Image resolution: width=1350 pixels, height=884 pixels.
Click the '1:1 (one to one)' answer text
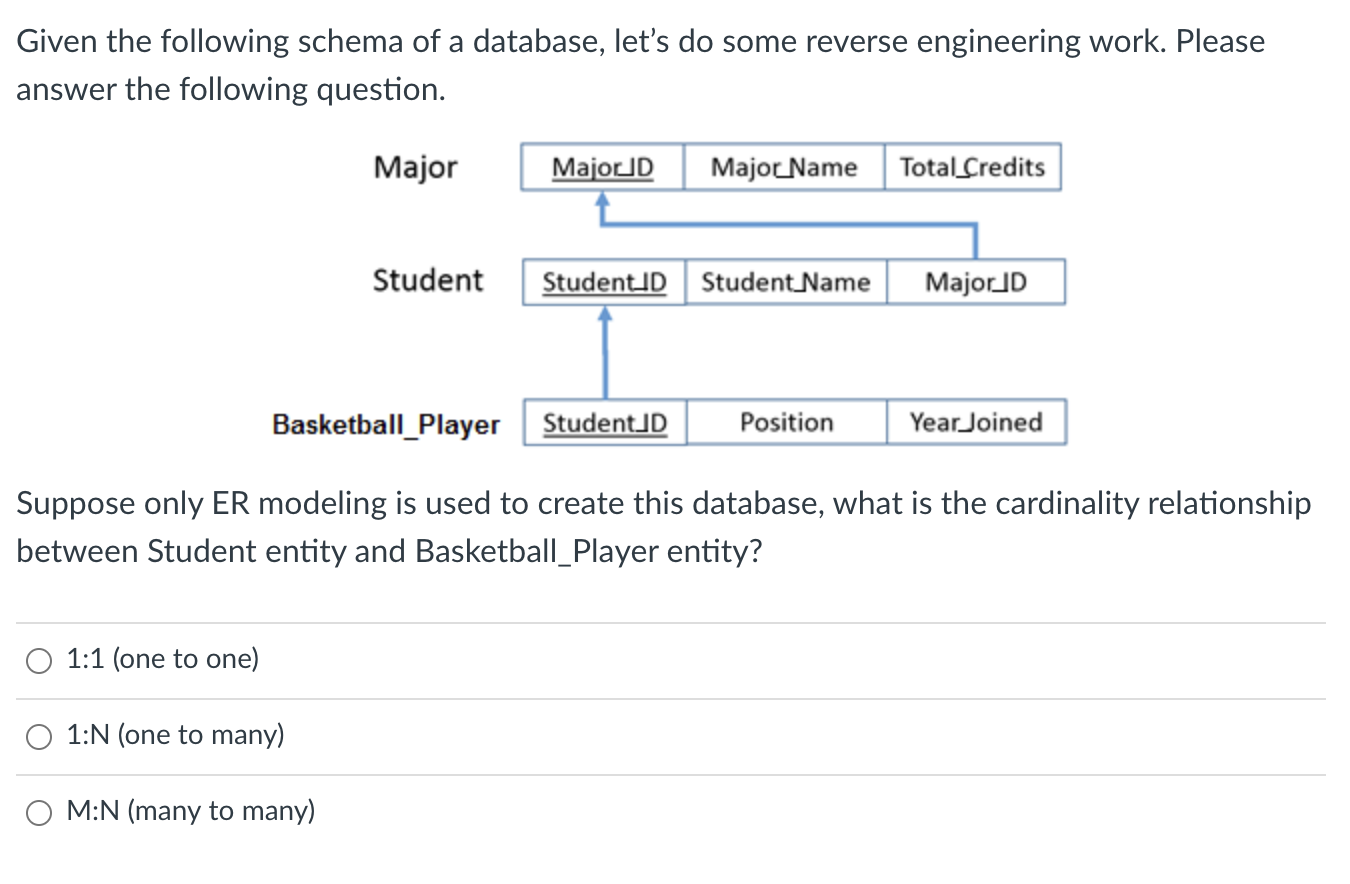click(163, 659)
